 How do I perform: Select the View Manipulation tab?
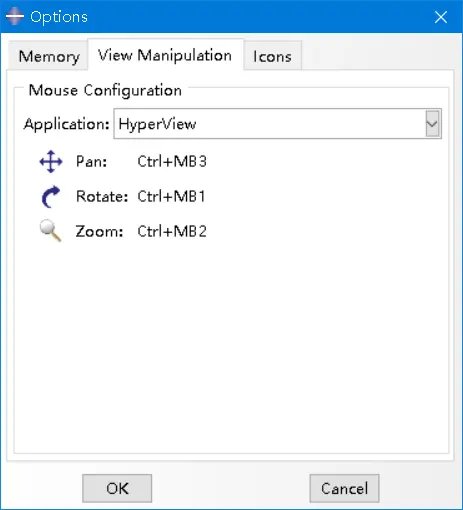click(165, 55)
